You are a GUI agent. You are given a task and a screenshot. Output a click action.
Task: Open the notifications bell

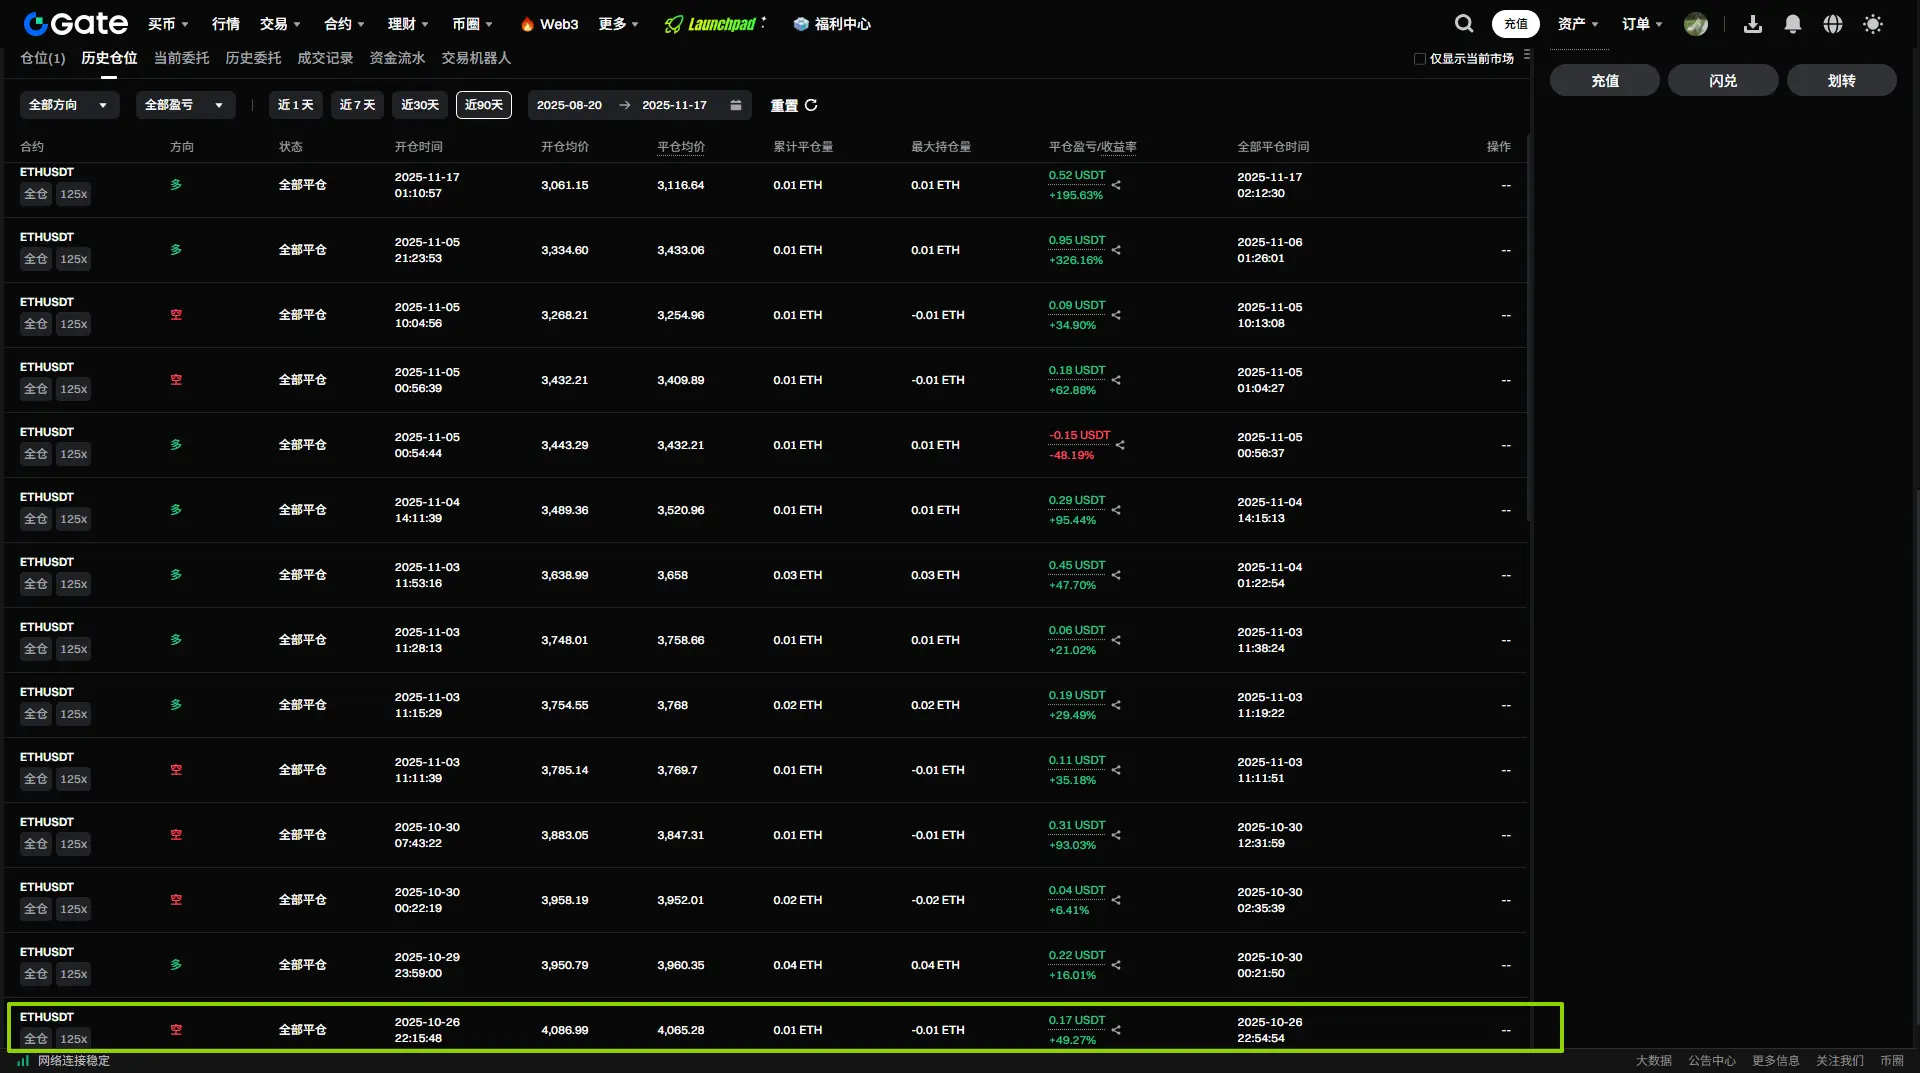[1793, 24]
